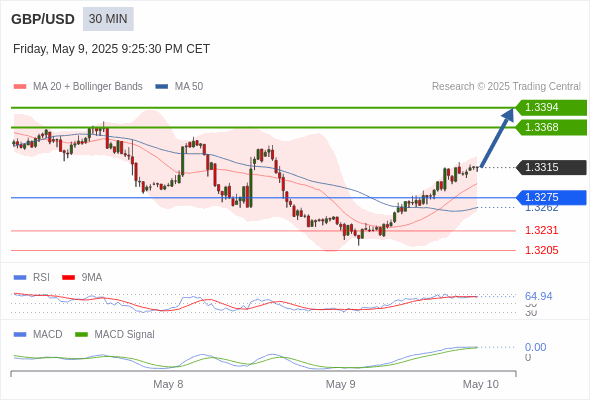Click the May 9 date axis label
This screenshot has height=400, width=590.
341,384
